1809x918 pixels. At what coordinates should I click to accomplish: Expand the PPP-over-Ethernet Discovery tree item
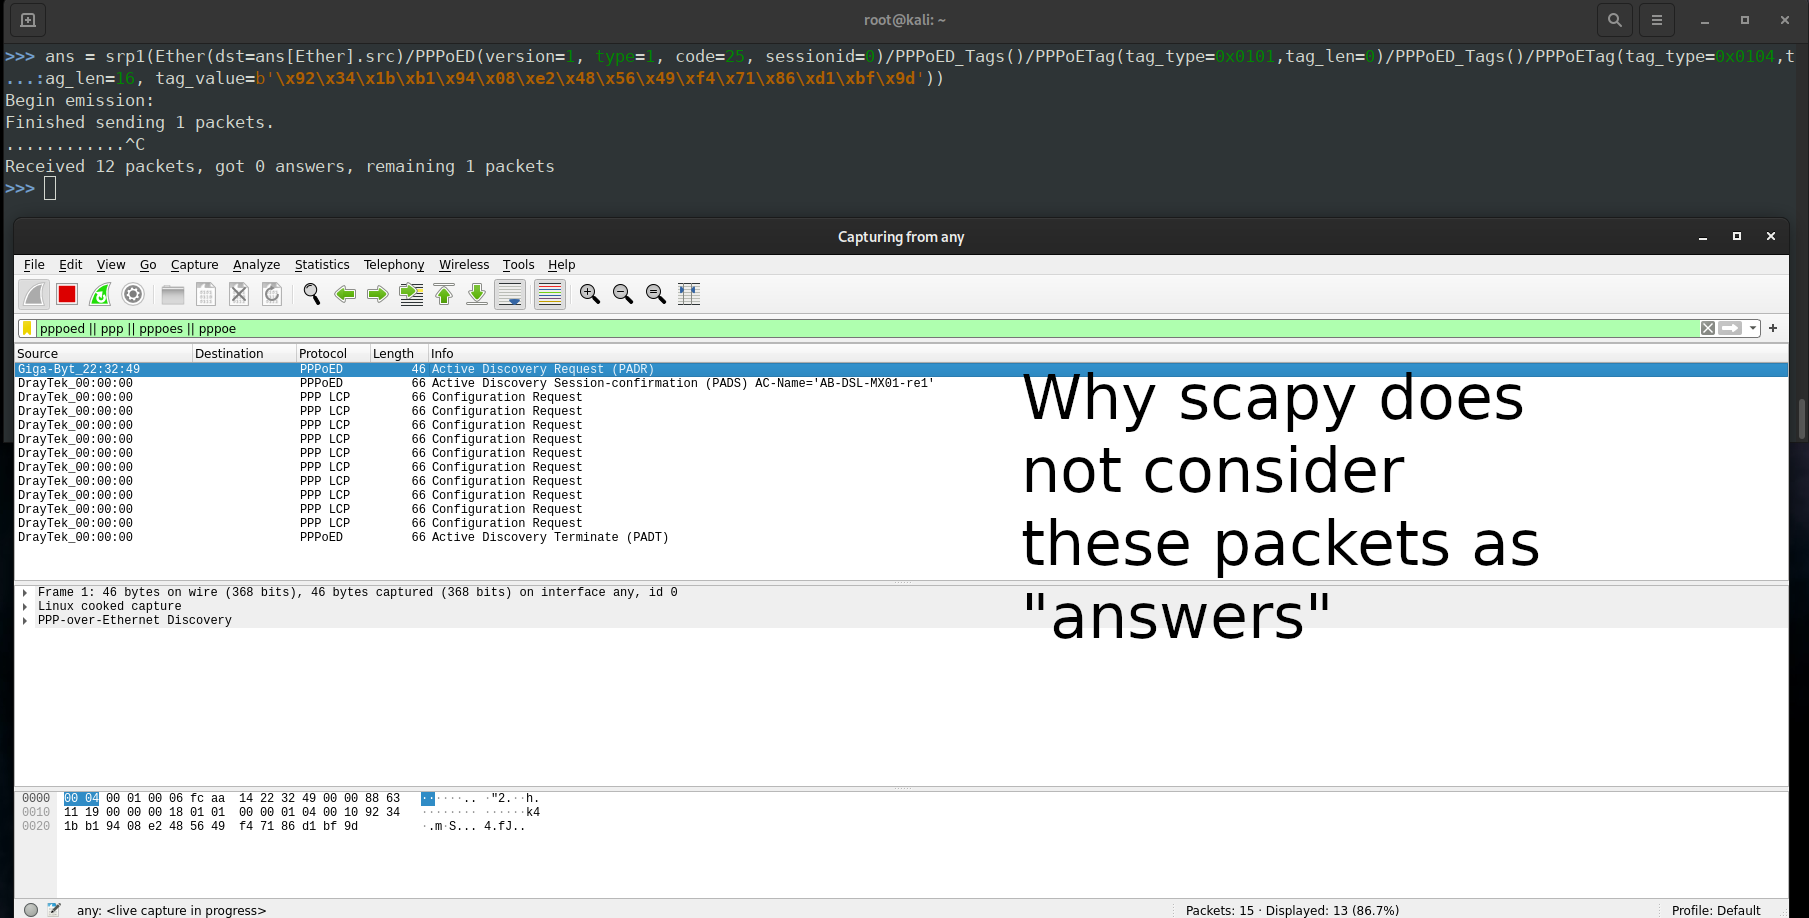(24, 620)
